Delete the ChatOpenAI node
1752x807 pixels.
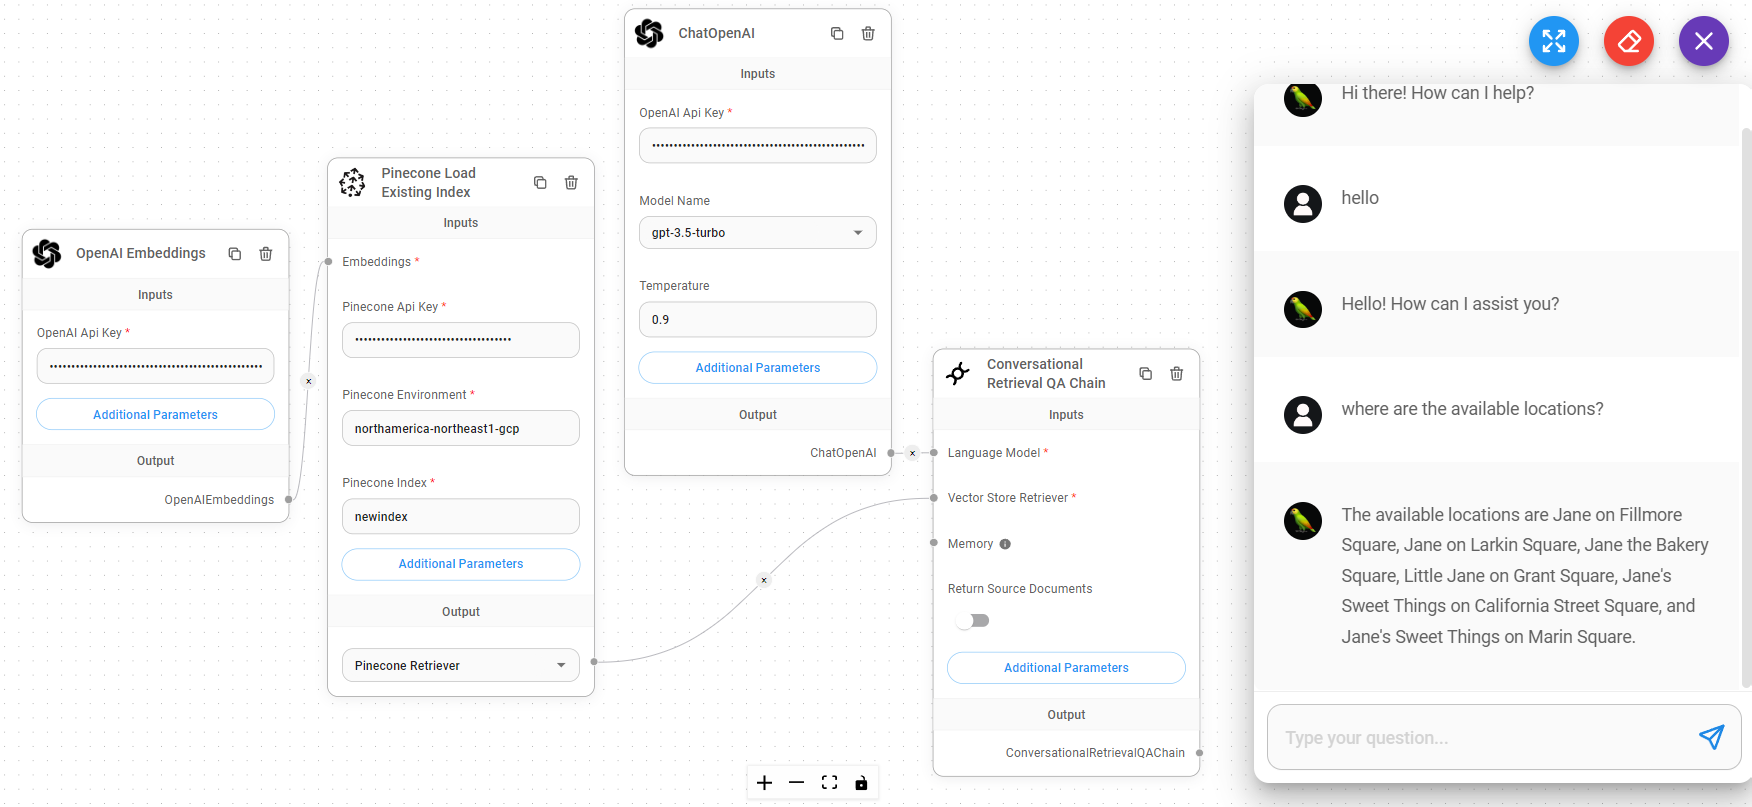868,33
